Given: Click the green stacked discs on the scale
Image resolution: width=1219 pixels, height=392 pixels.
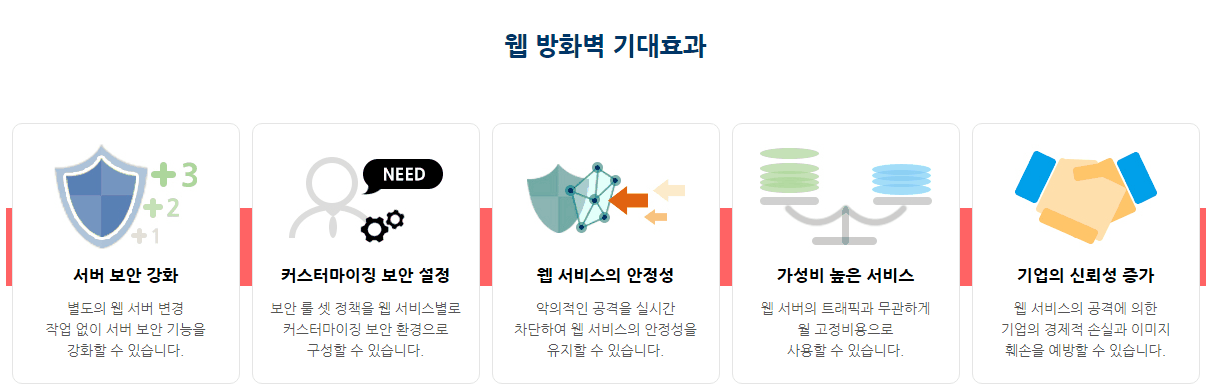Looking at the screenshot, I should coord(790,170).
